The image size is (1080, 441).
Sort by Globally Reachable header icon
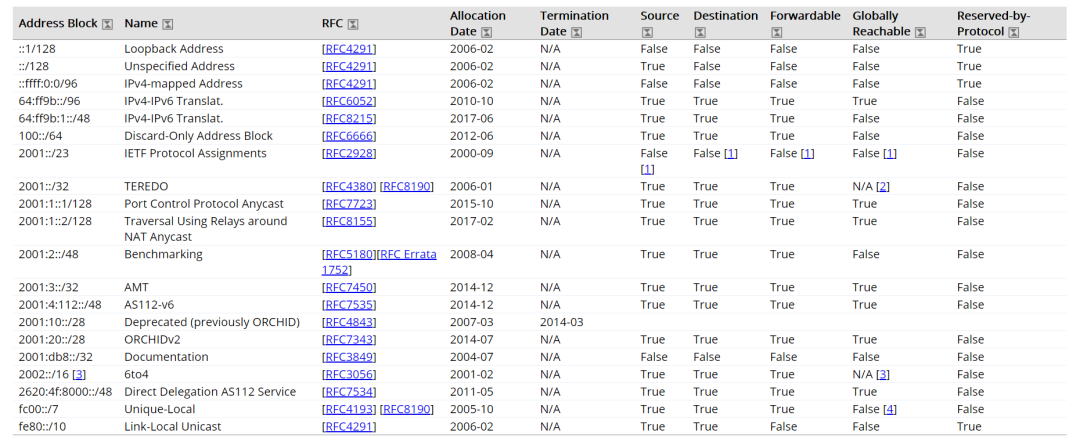(x=920, y=32)
